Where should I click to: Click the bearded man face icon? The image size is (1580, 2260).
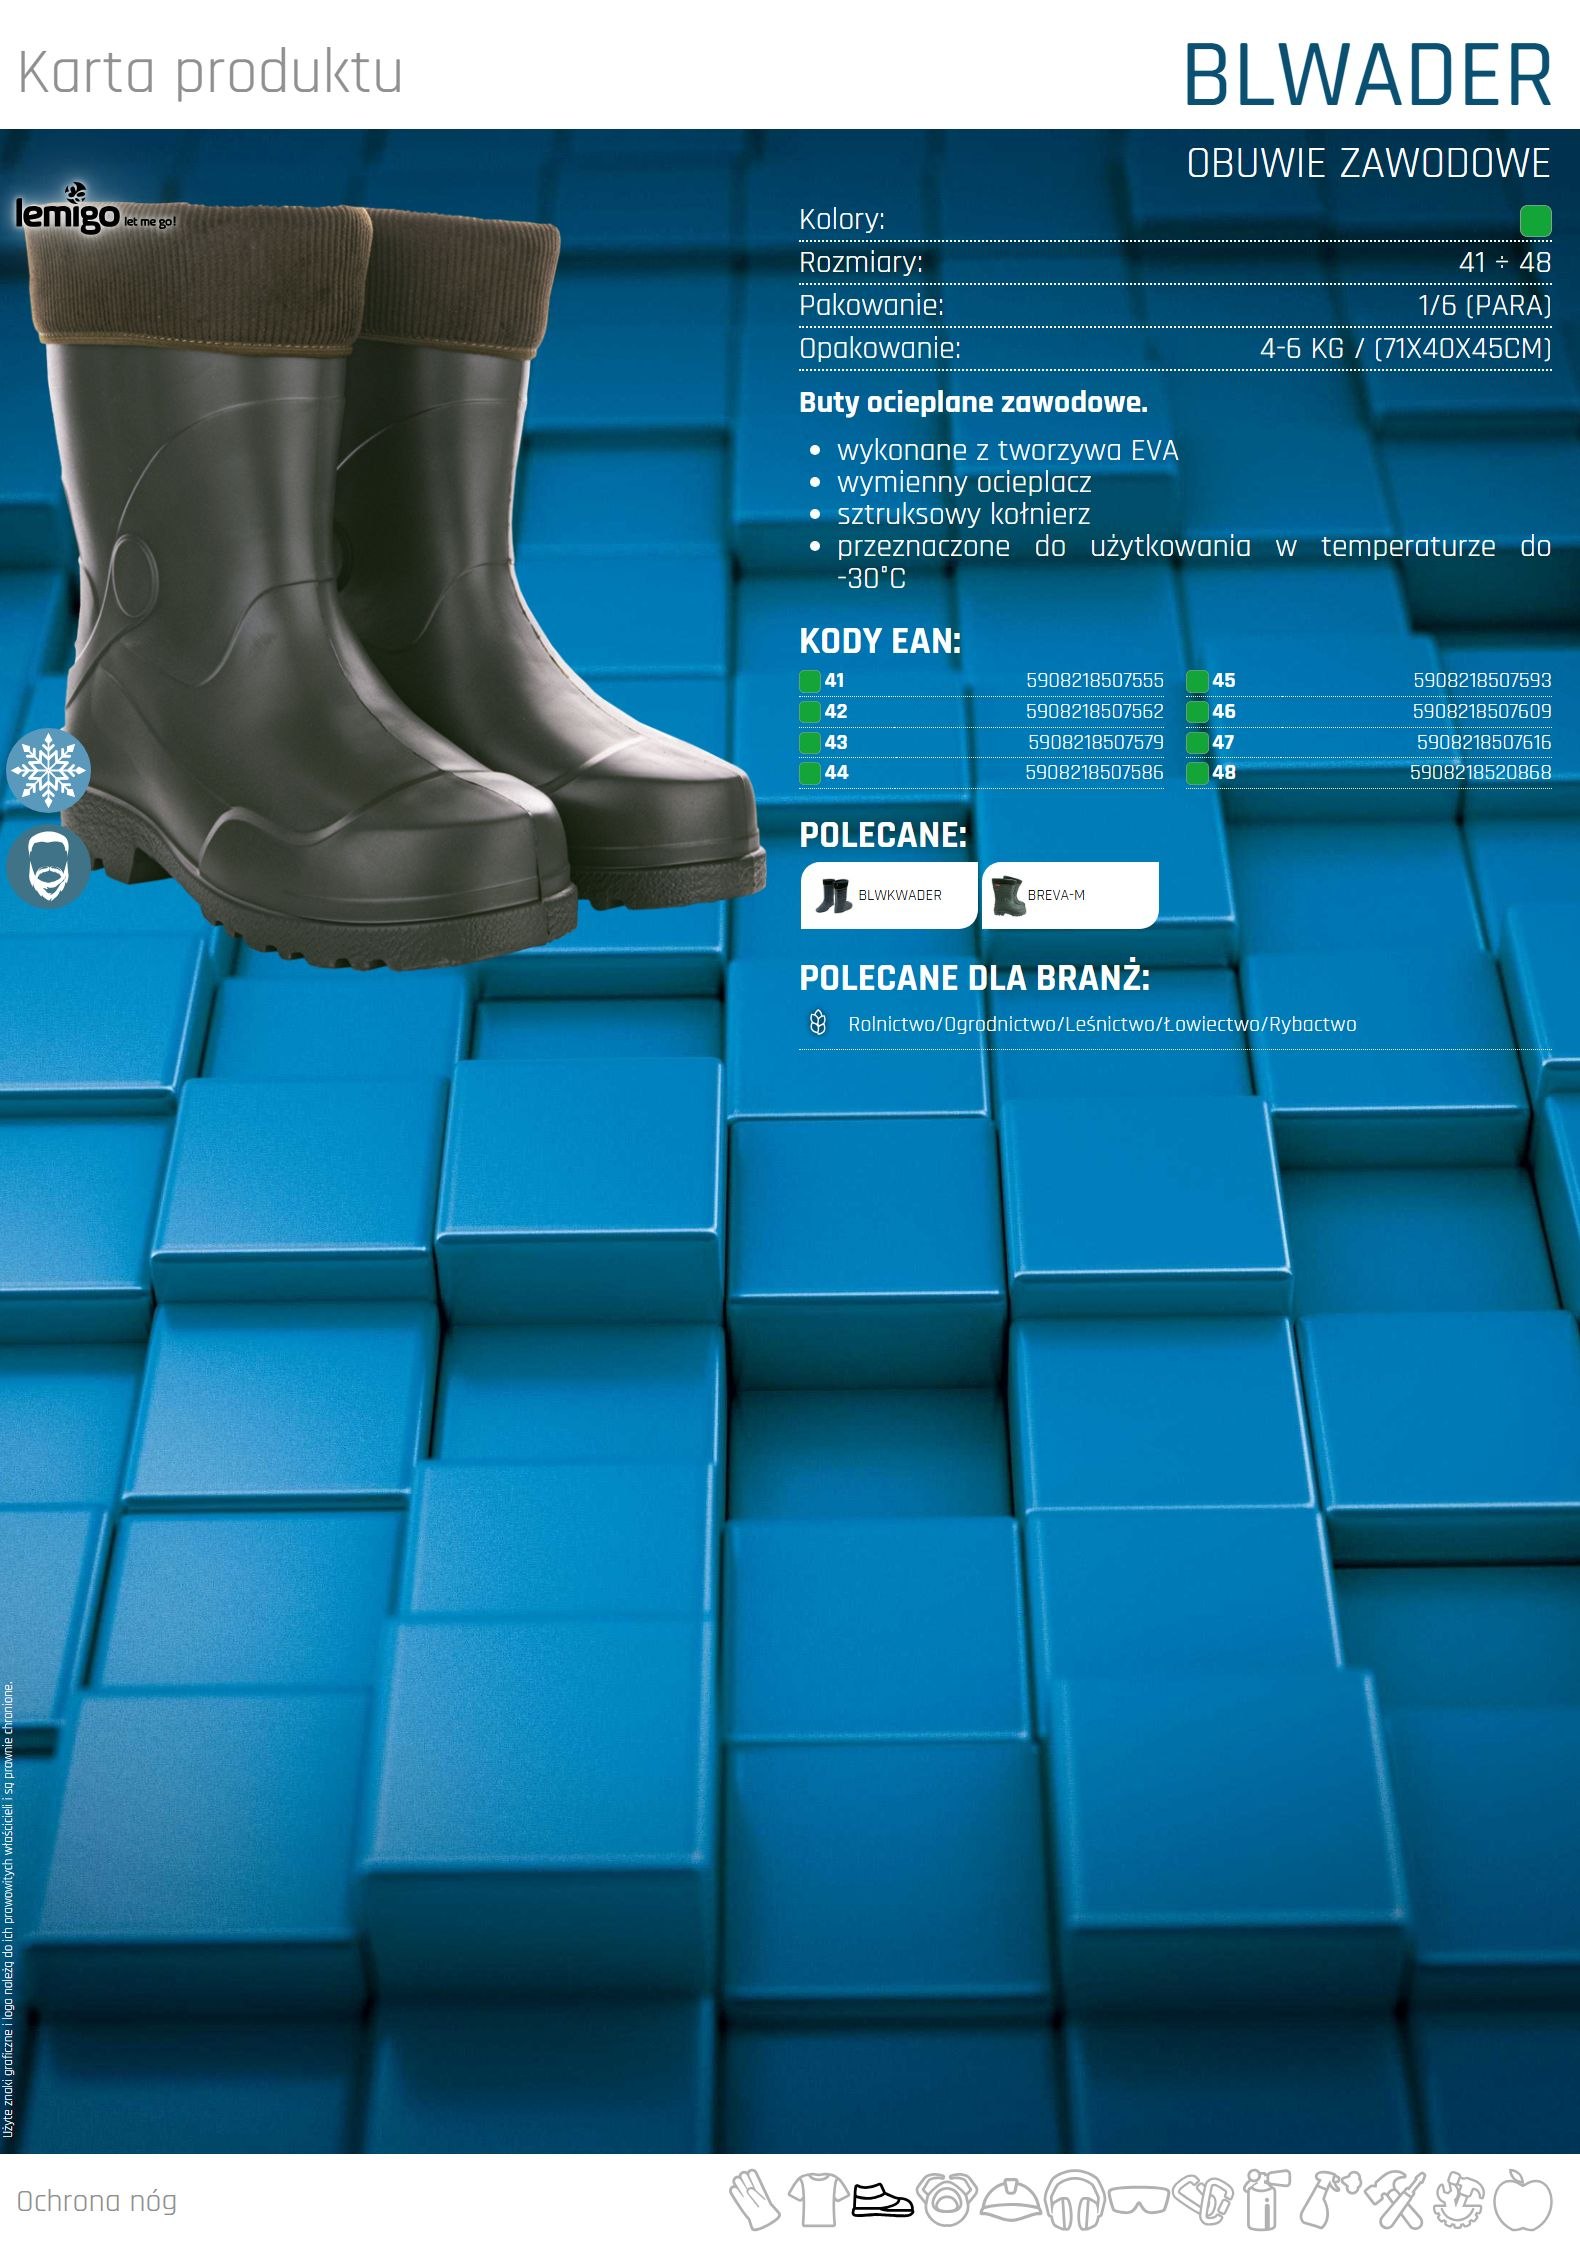(x=49, y=866)
